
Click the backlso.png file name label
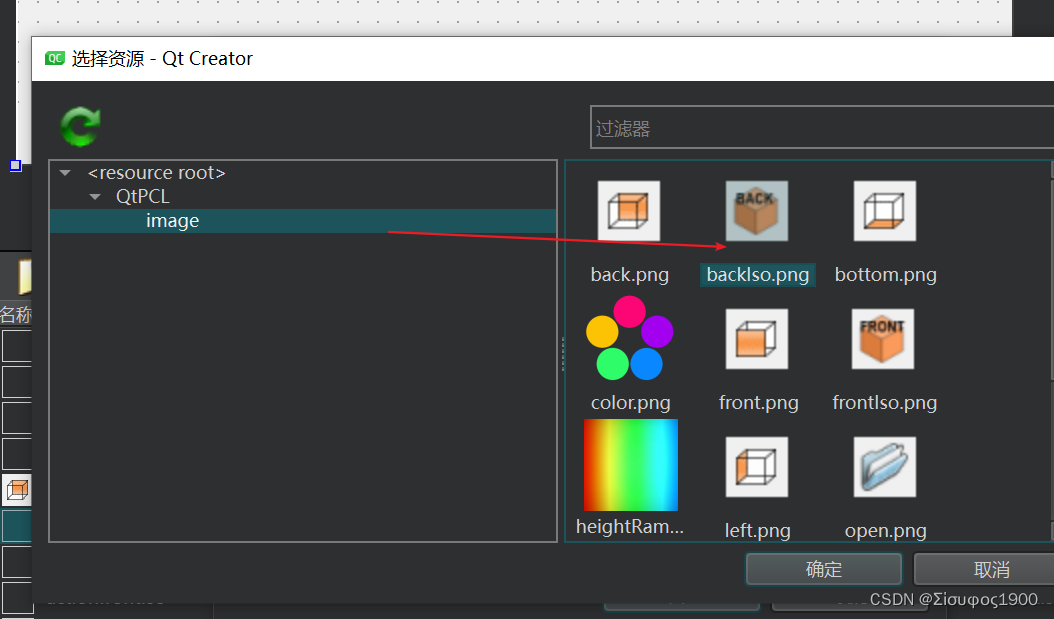[757, 274]
